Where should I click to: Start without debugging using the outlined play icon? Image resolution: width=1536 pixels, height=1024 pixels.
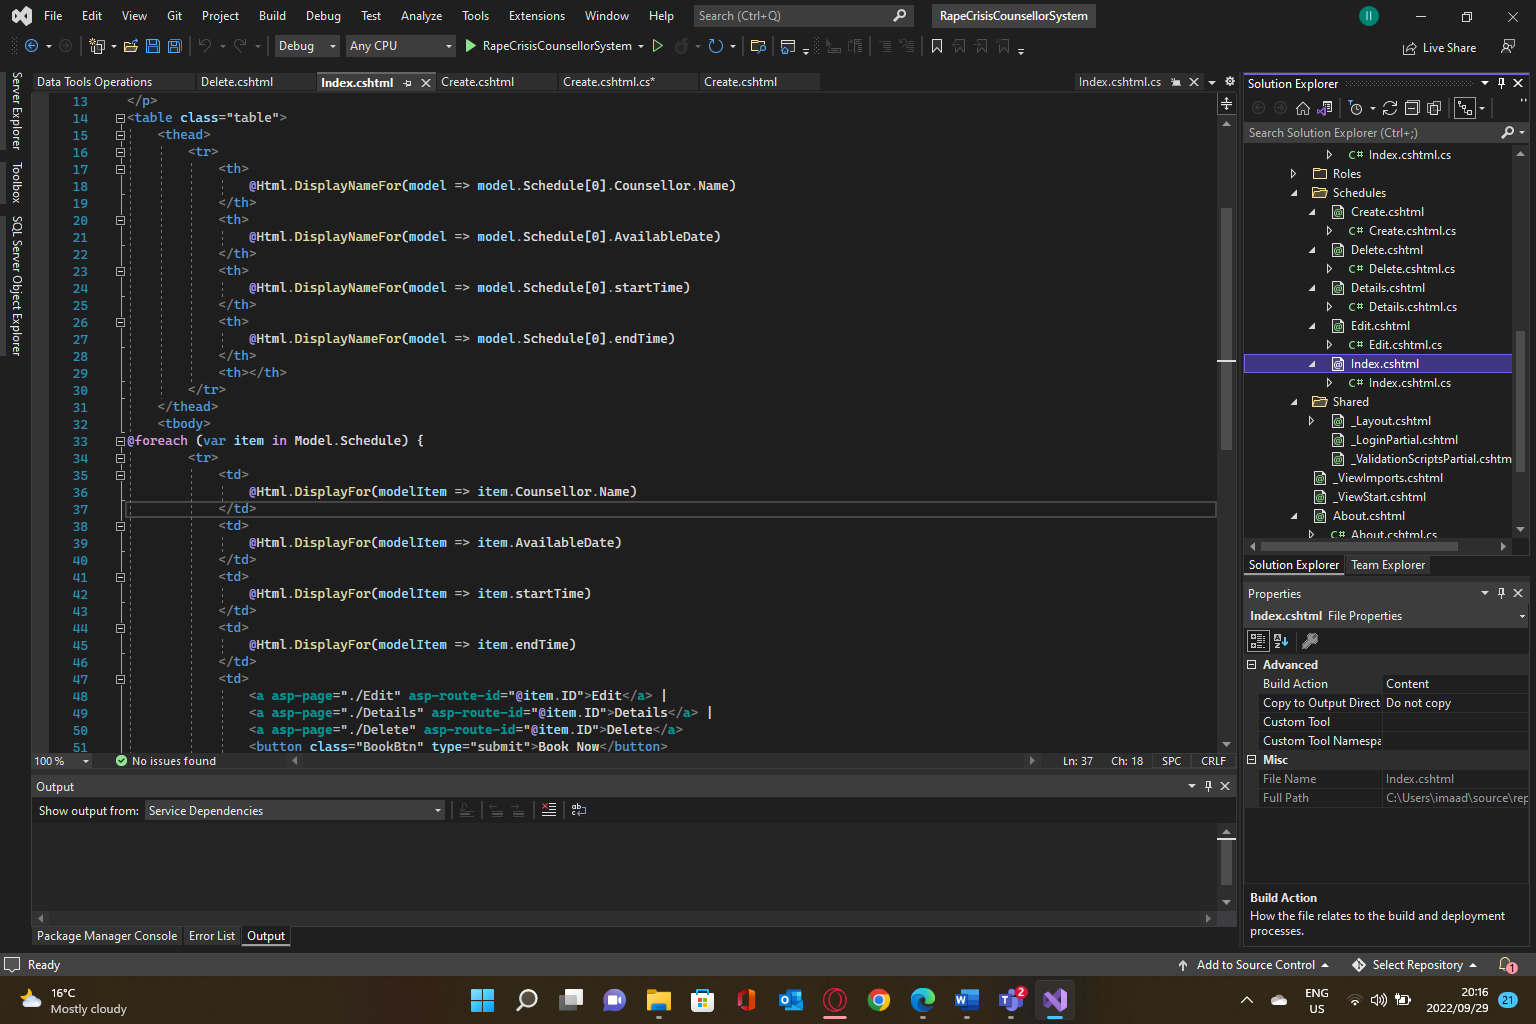pyautogui.click(x=657, y=46)
